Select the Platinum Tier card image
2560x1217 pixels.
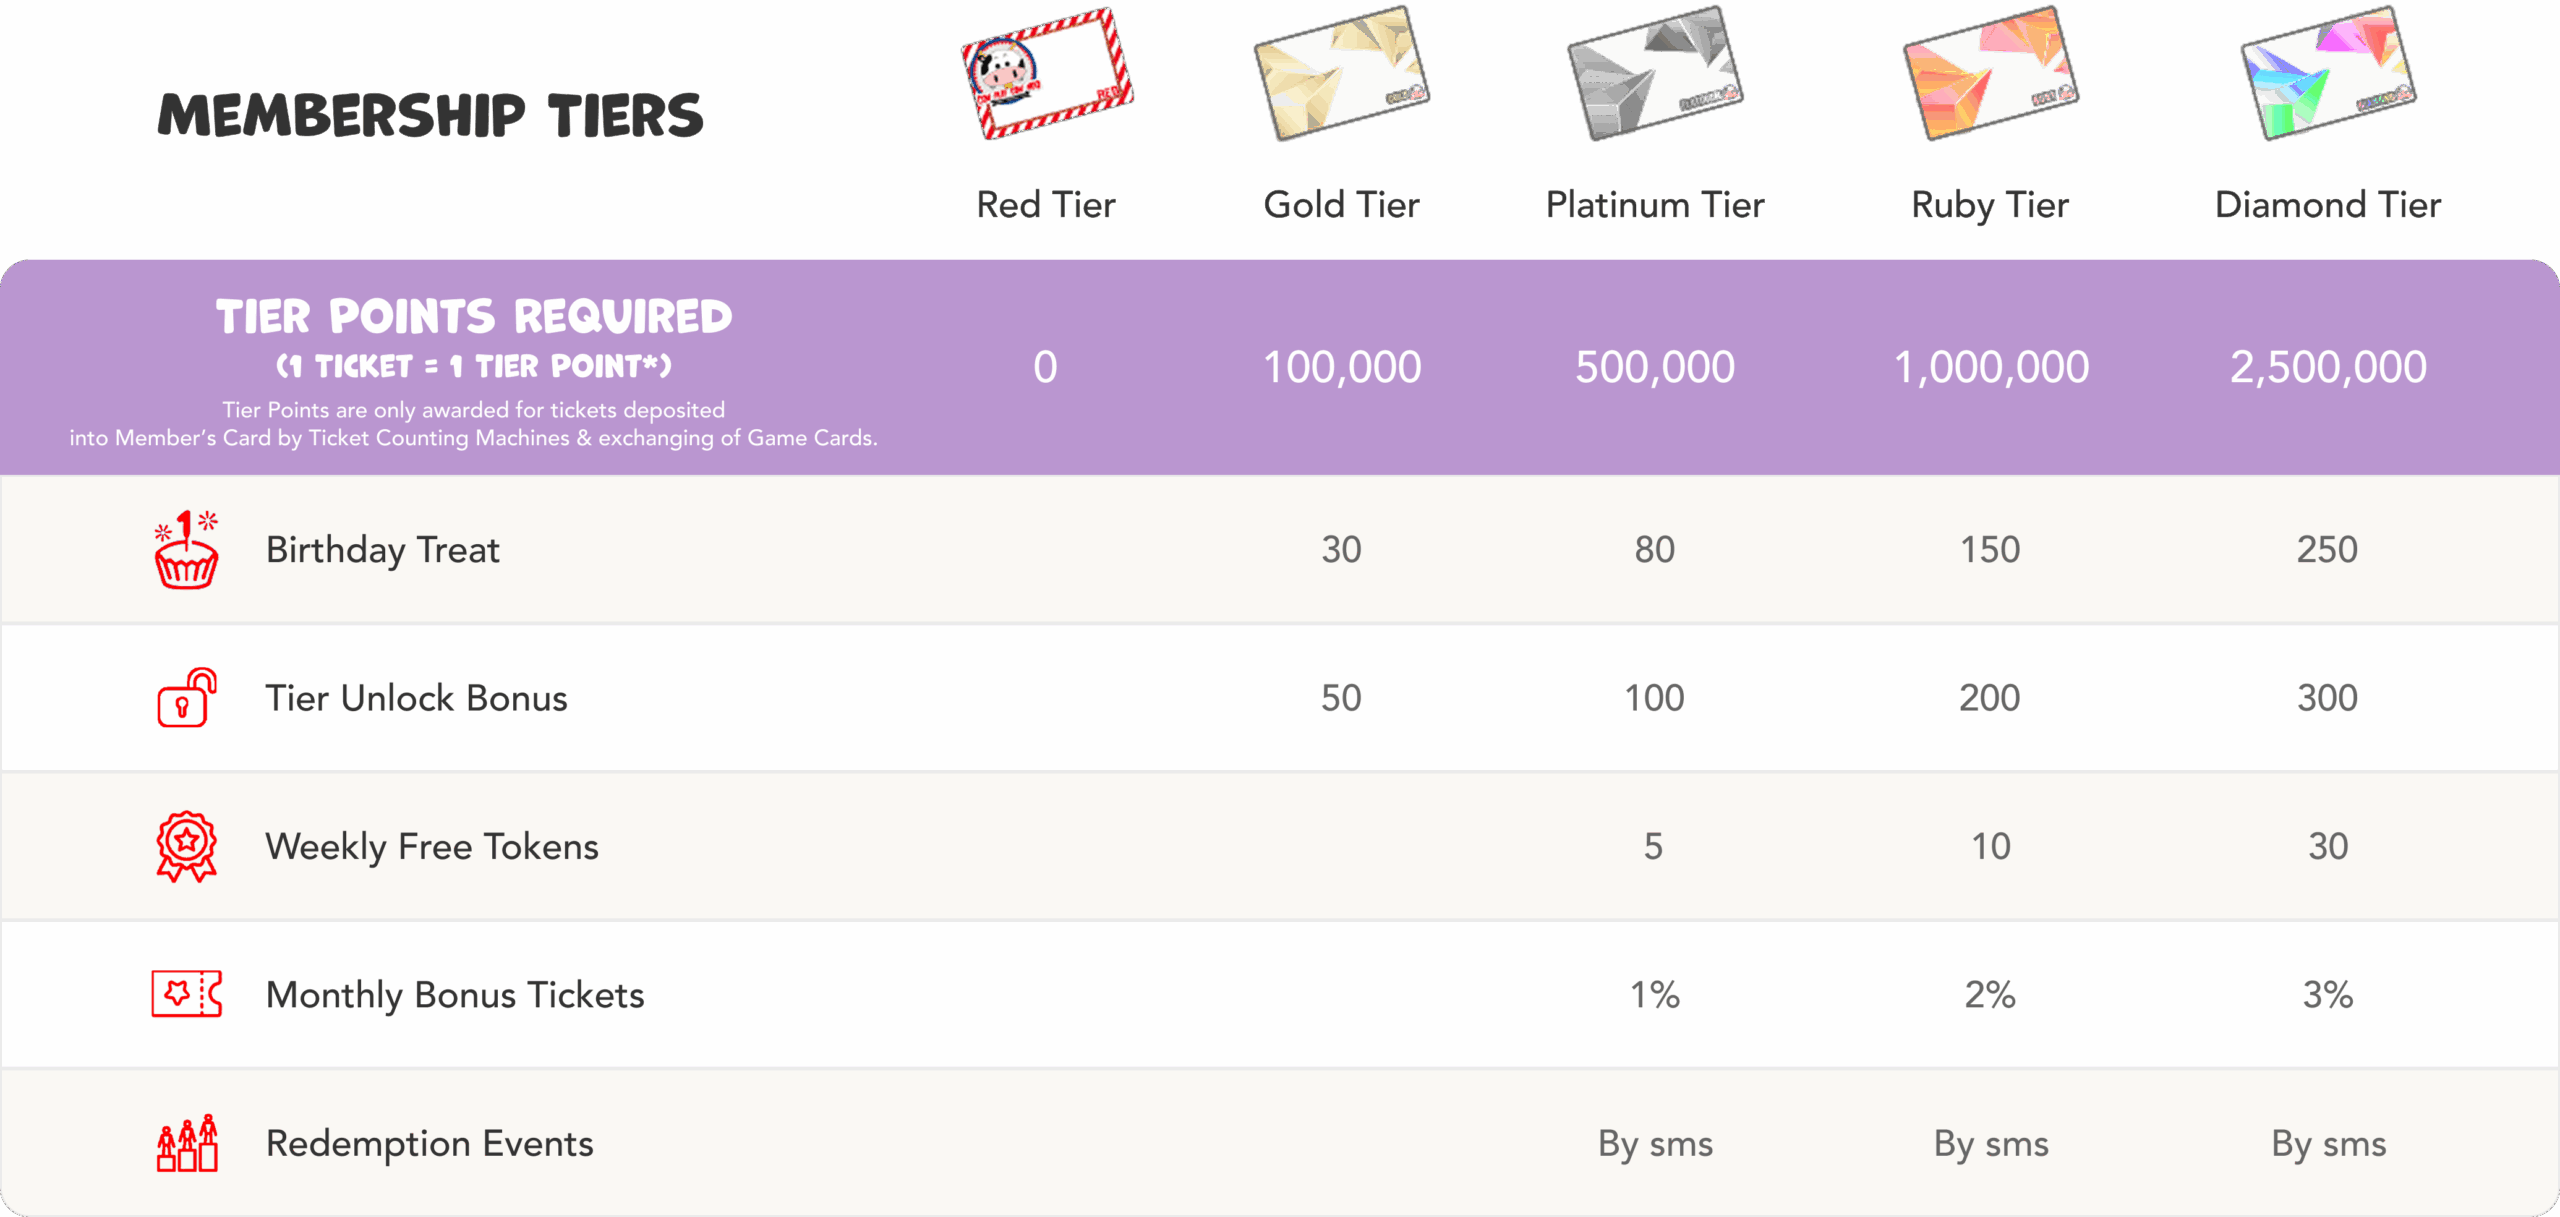coord(1655,74)
